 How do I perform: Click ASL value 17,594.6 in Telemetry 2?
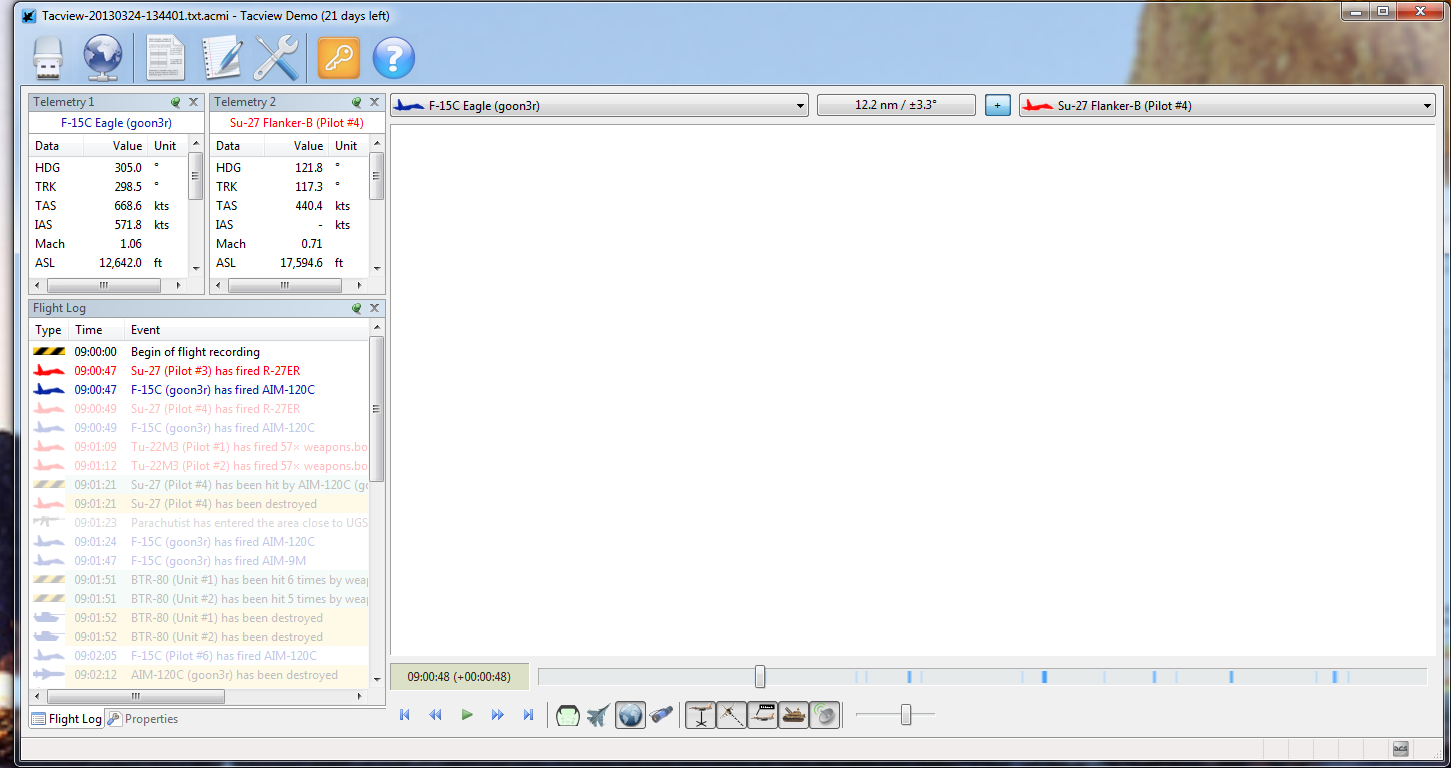299,263
